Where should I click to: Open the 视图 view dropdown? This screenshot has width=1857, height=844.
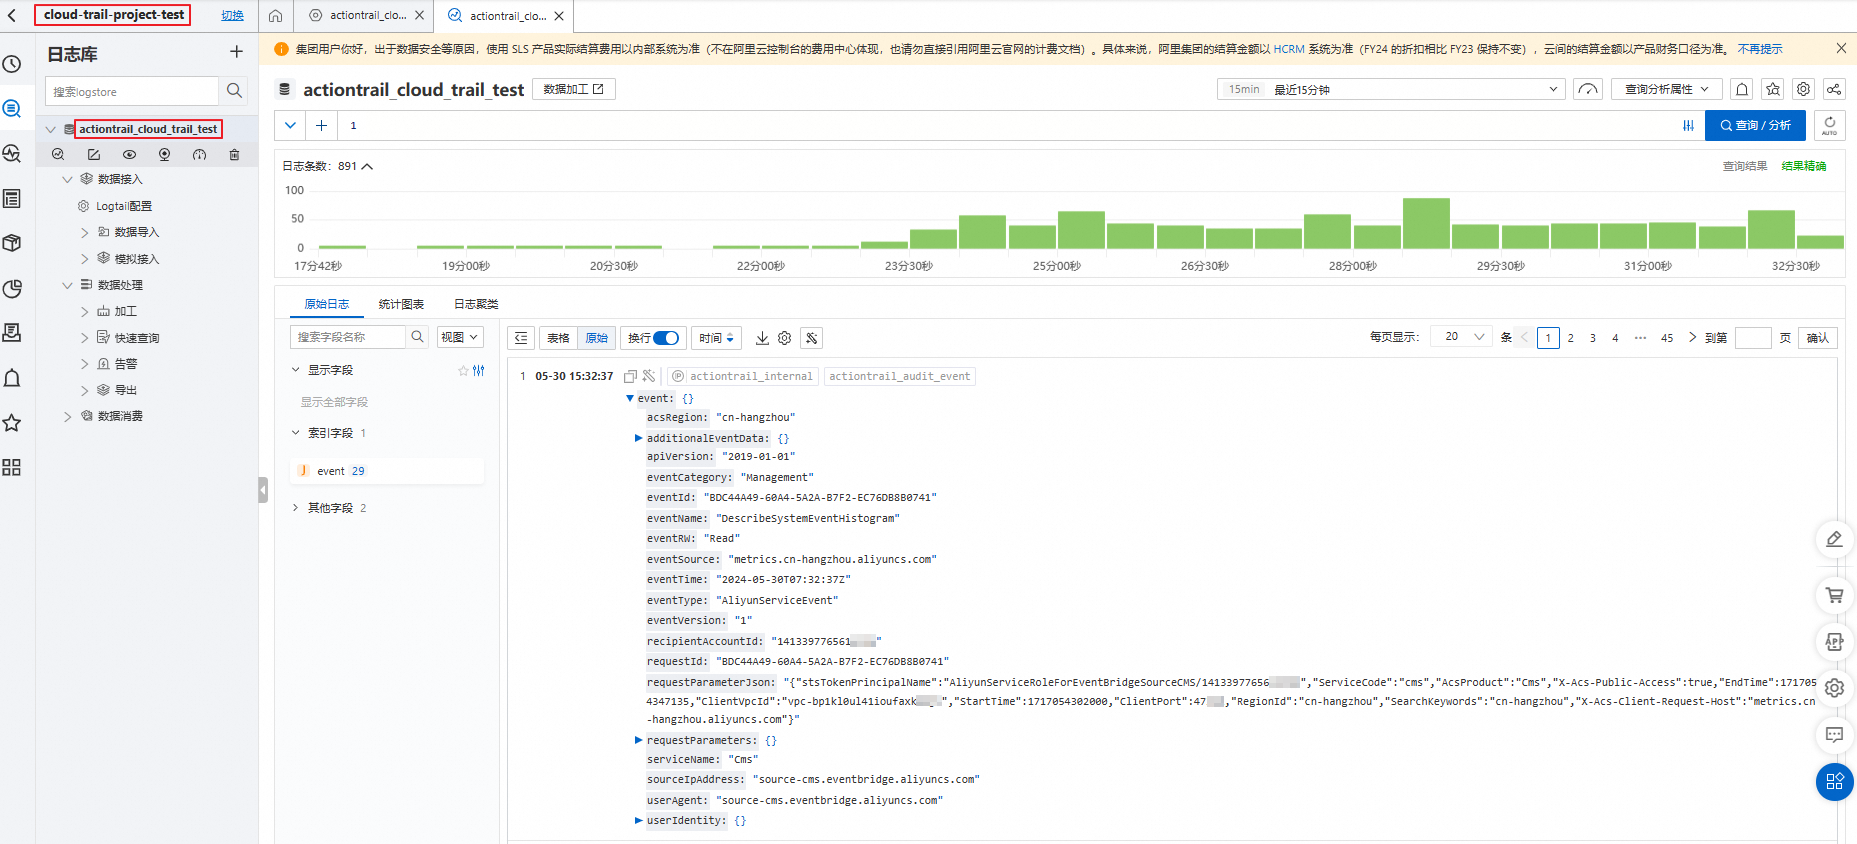pyautogui.click(x=460, y=337)
